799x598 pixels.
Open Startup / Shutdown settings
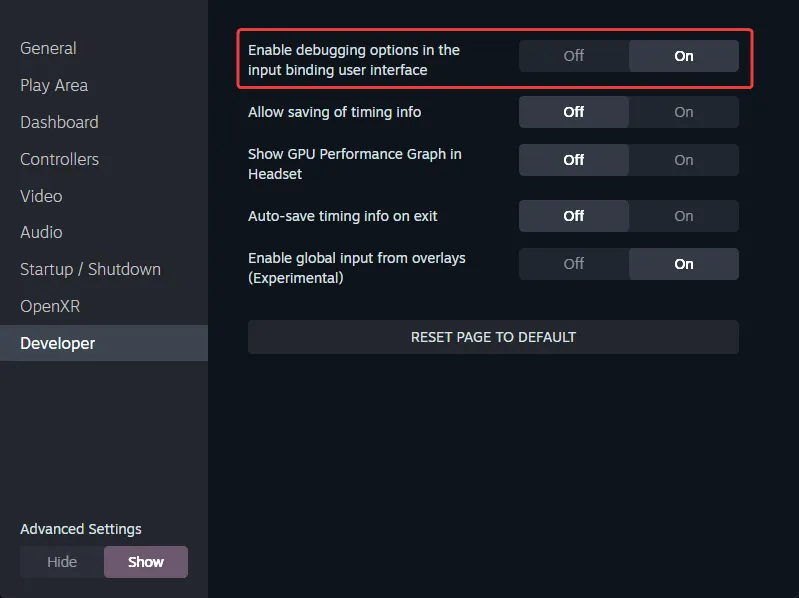point(90,269)
